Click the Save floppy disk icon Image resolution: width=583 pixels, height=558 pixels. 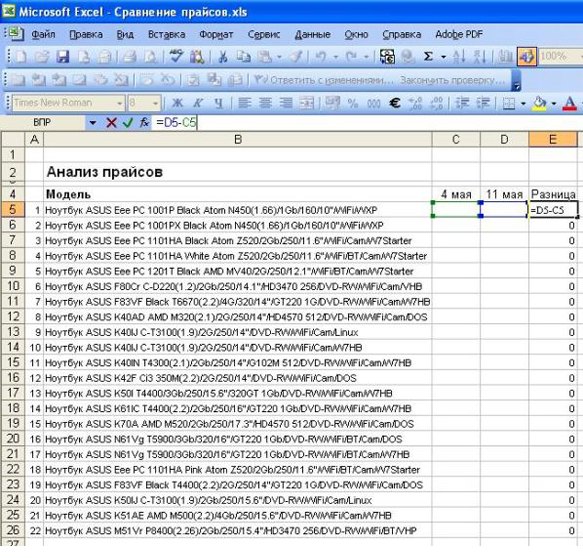(63, 57)
